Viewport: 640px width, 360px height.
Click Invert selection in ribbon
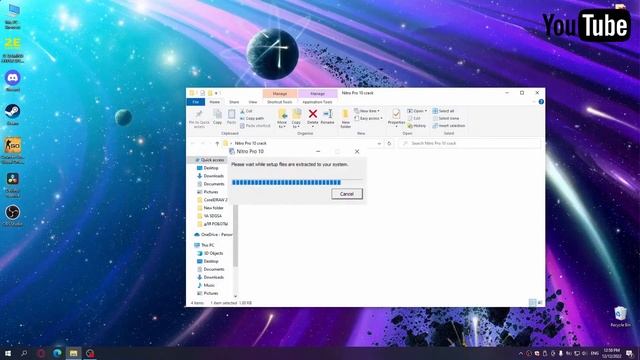coord(449,126)
